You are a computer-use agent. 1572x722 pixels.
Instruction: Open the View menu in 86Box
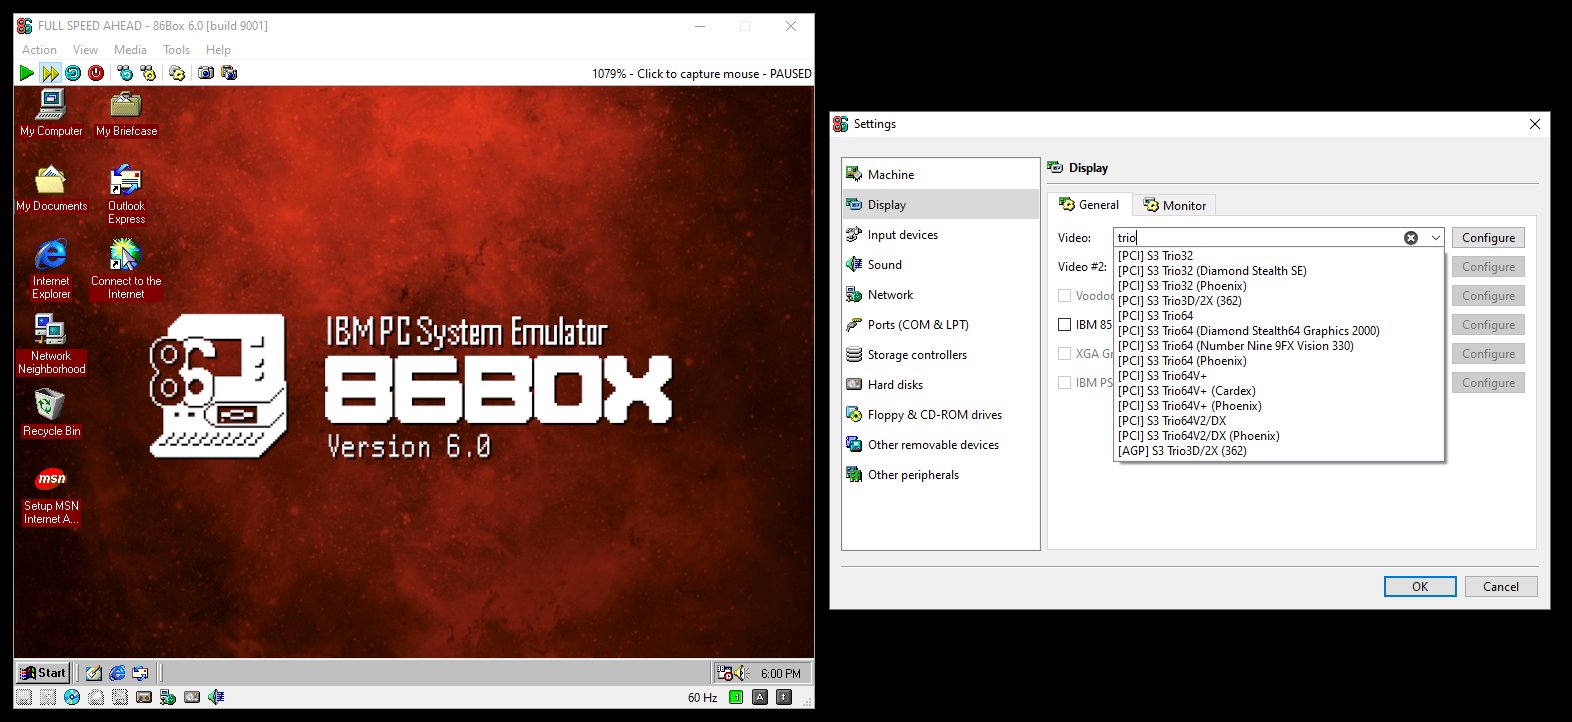85,50
